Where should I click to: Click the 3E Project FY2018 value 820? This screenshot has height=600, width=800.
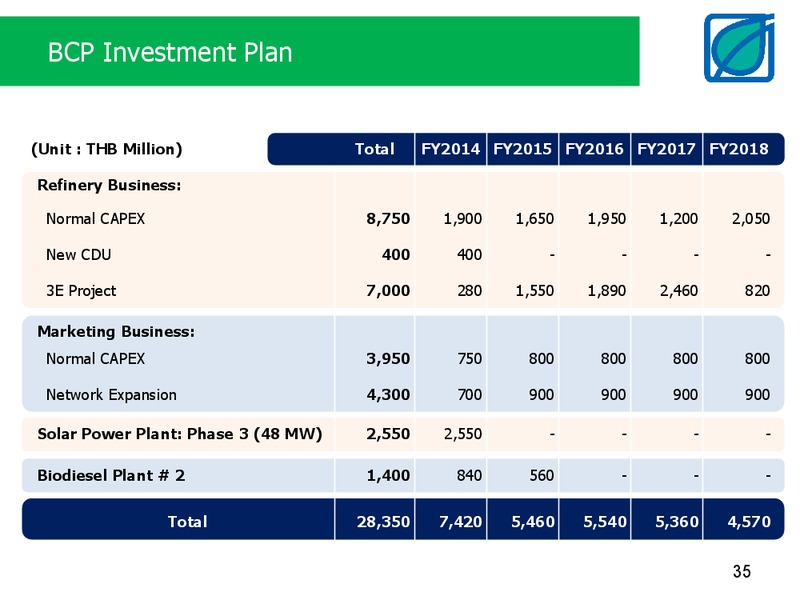pyautogui.click(x=757, y=291)
